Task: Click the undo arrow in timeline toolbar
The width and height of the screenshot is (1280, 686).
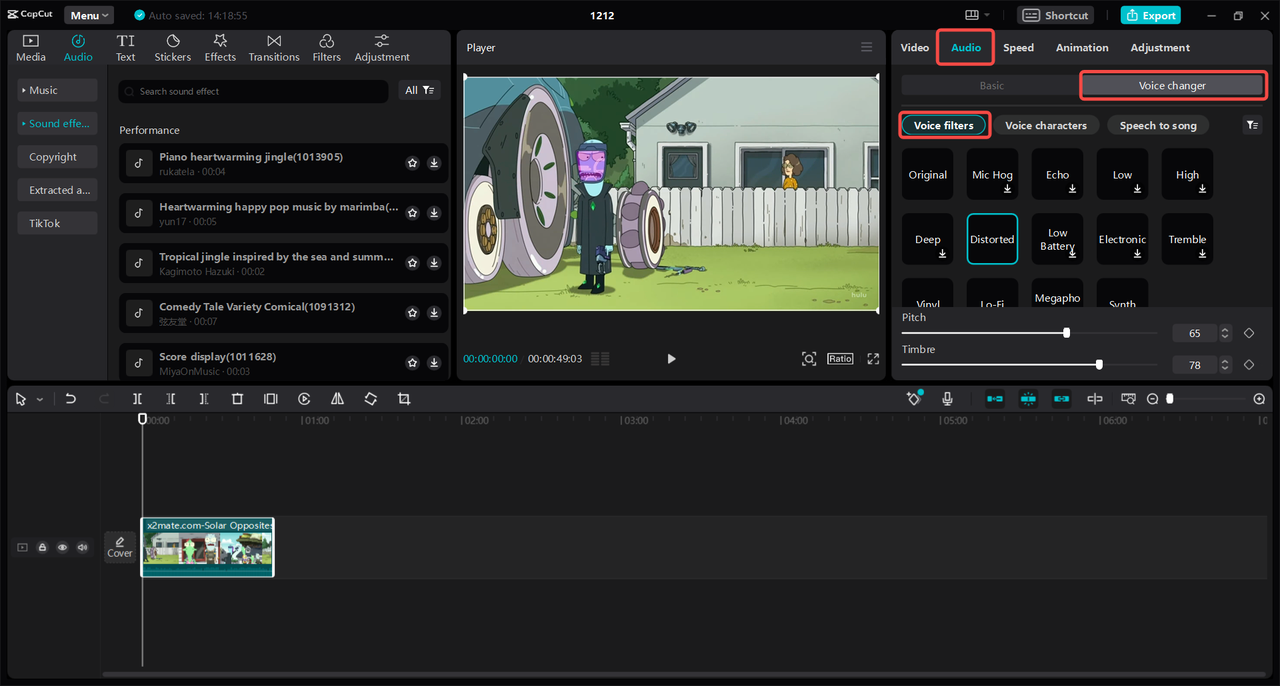Action: (70, 399)
